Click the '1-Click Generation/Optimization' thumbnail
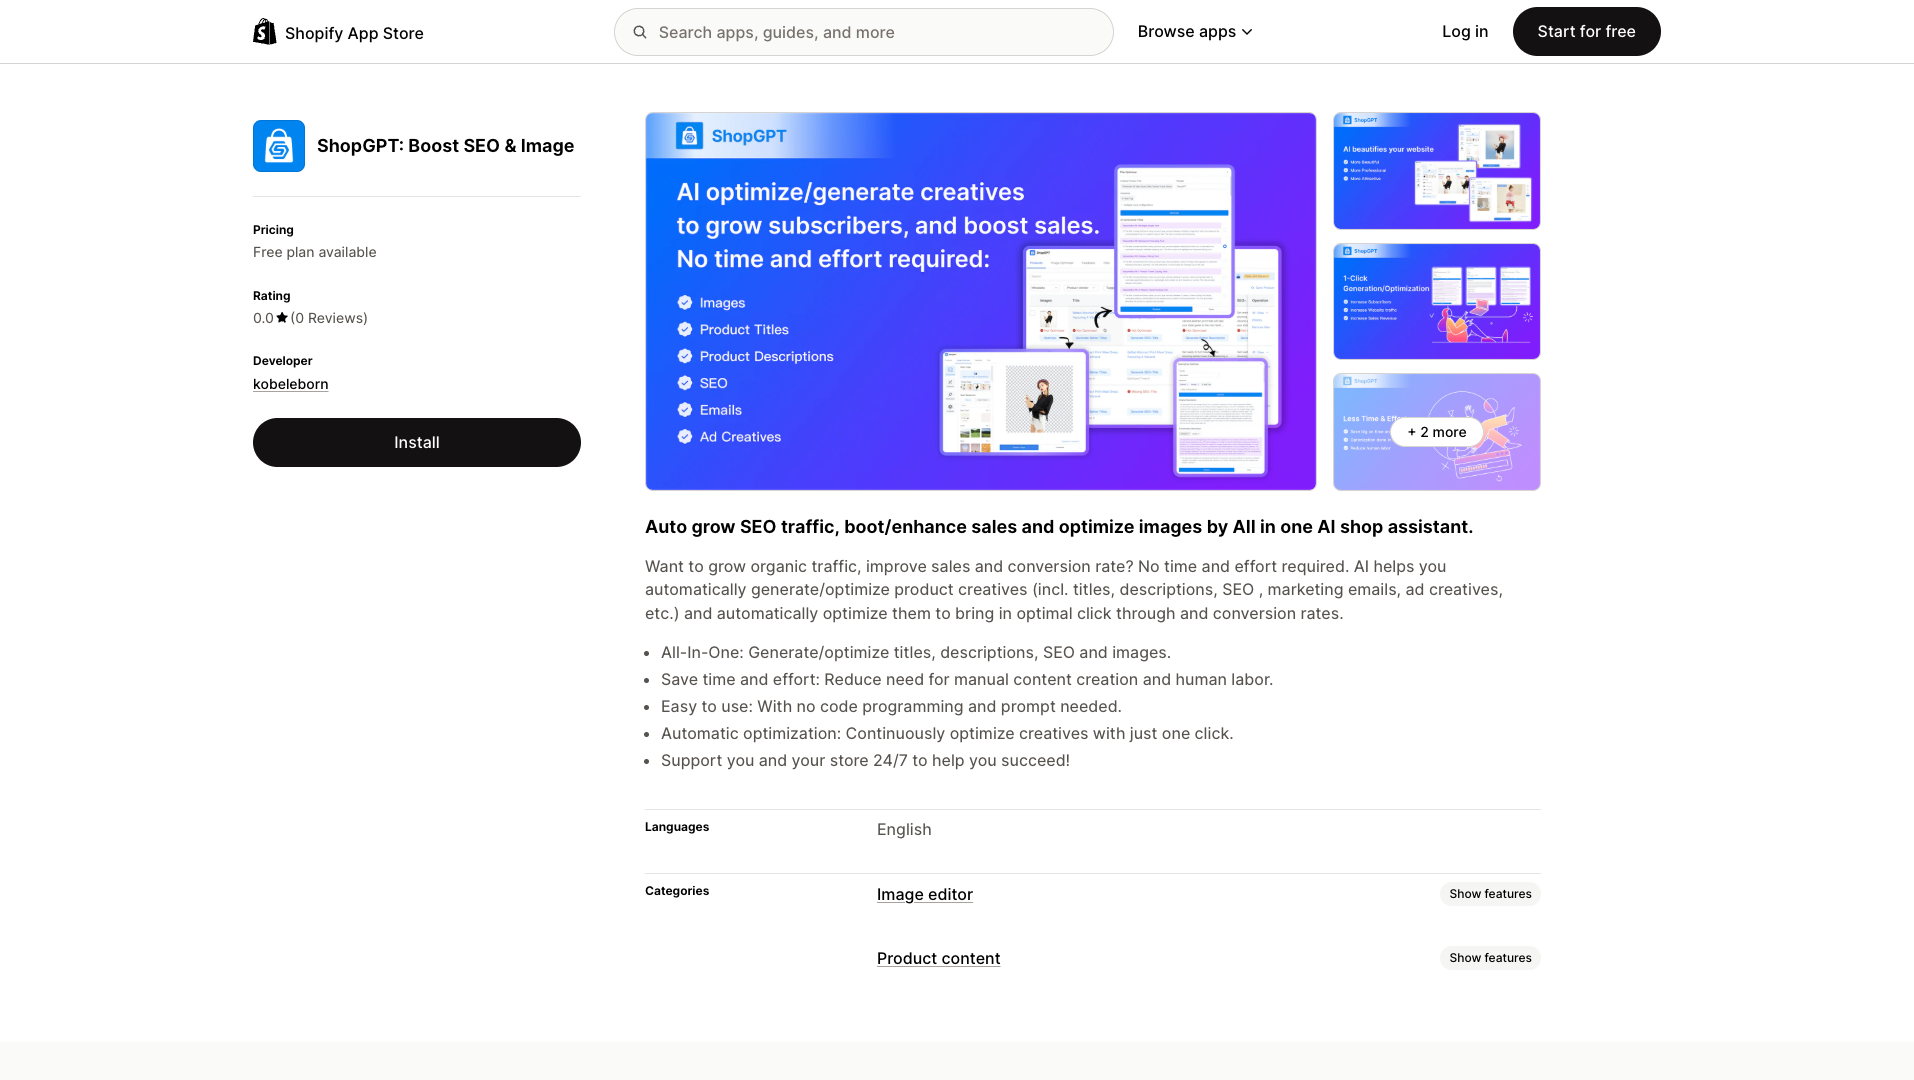1914x1080 pixels. coord(1436,301)
